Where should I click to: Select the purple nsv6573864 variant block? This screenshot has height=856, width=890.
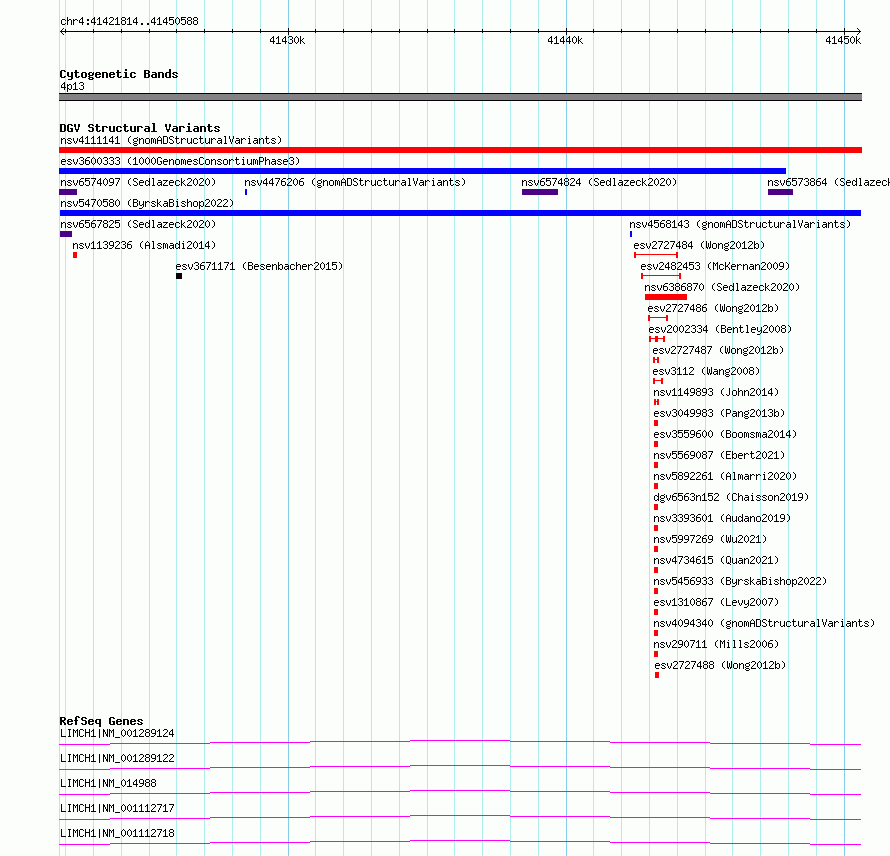[780, 192]
